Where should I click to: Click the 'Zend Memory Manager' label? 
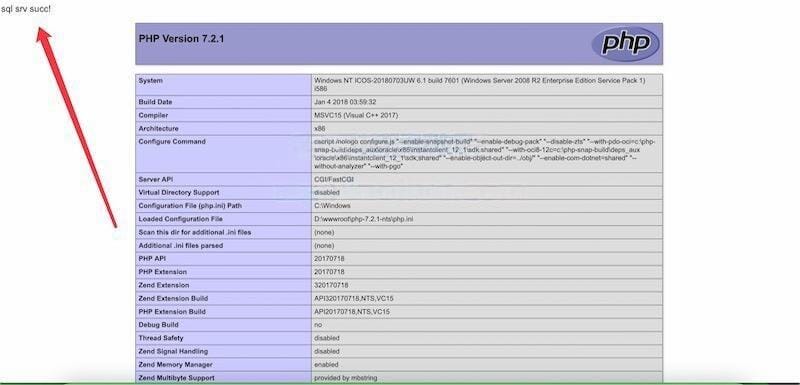pyautogui.click(x=176, y=365)
